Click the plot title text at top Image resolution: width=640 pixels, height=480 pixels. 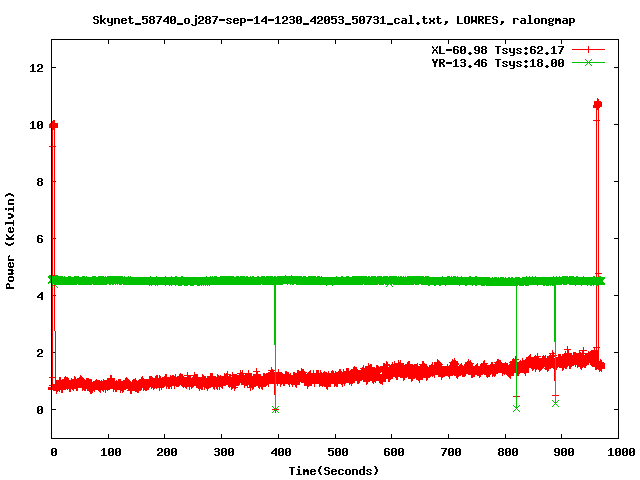coord(333,20)
